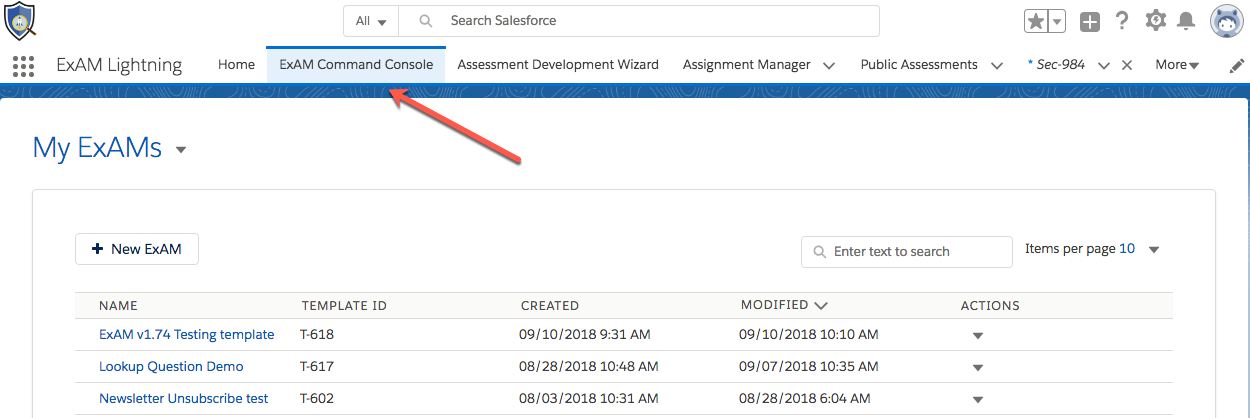Open the Notifications bell icon
Image resolution: width=1250 pixels, height=418 pixels.
[x=1186, y=21]
